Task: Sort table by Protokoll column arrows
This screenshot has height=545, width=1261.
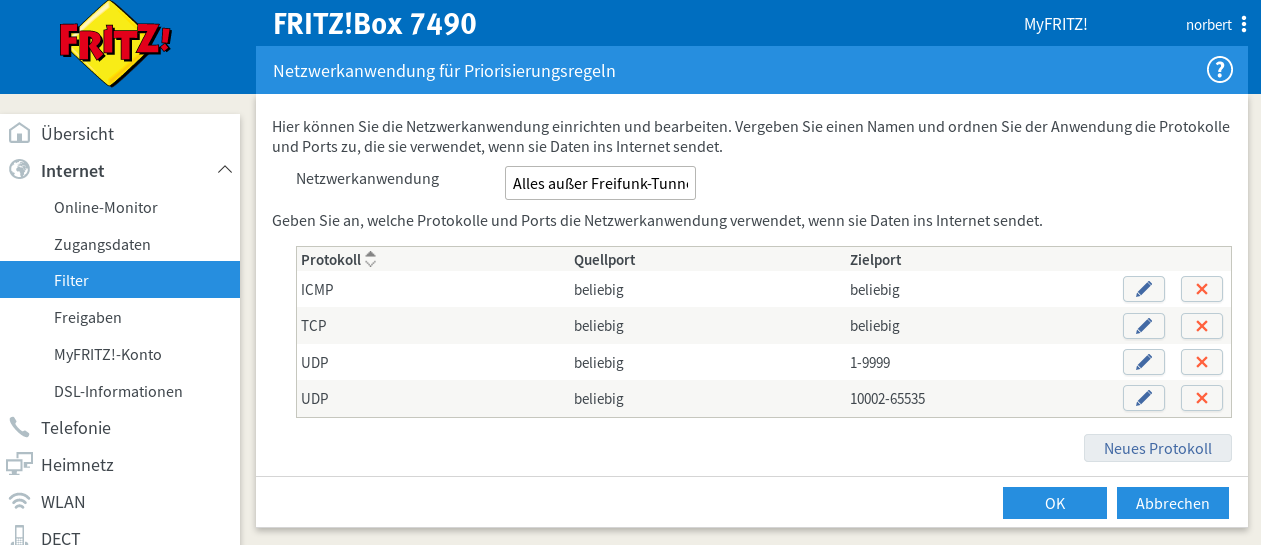Action: click(371, 259)
